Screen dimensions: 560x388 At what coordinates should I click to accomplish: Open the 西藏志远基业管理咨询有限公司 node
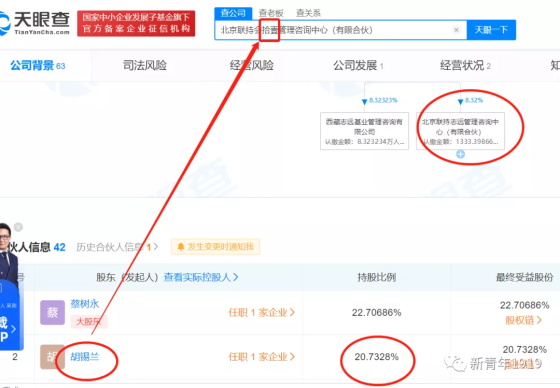364,131
